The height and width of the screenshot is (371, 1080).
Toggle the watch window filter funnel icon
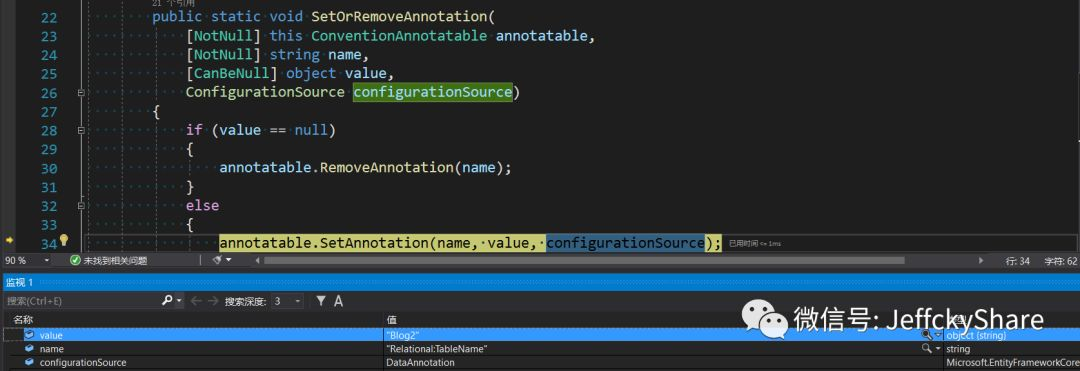[x=321, y=301]
